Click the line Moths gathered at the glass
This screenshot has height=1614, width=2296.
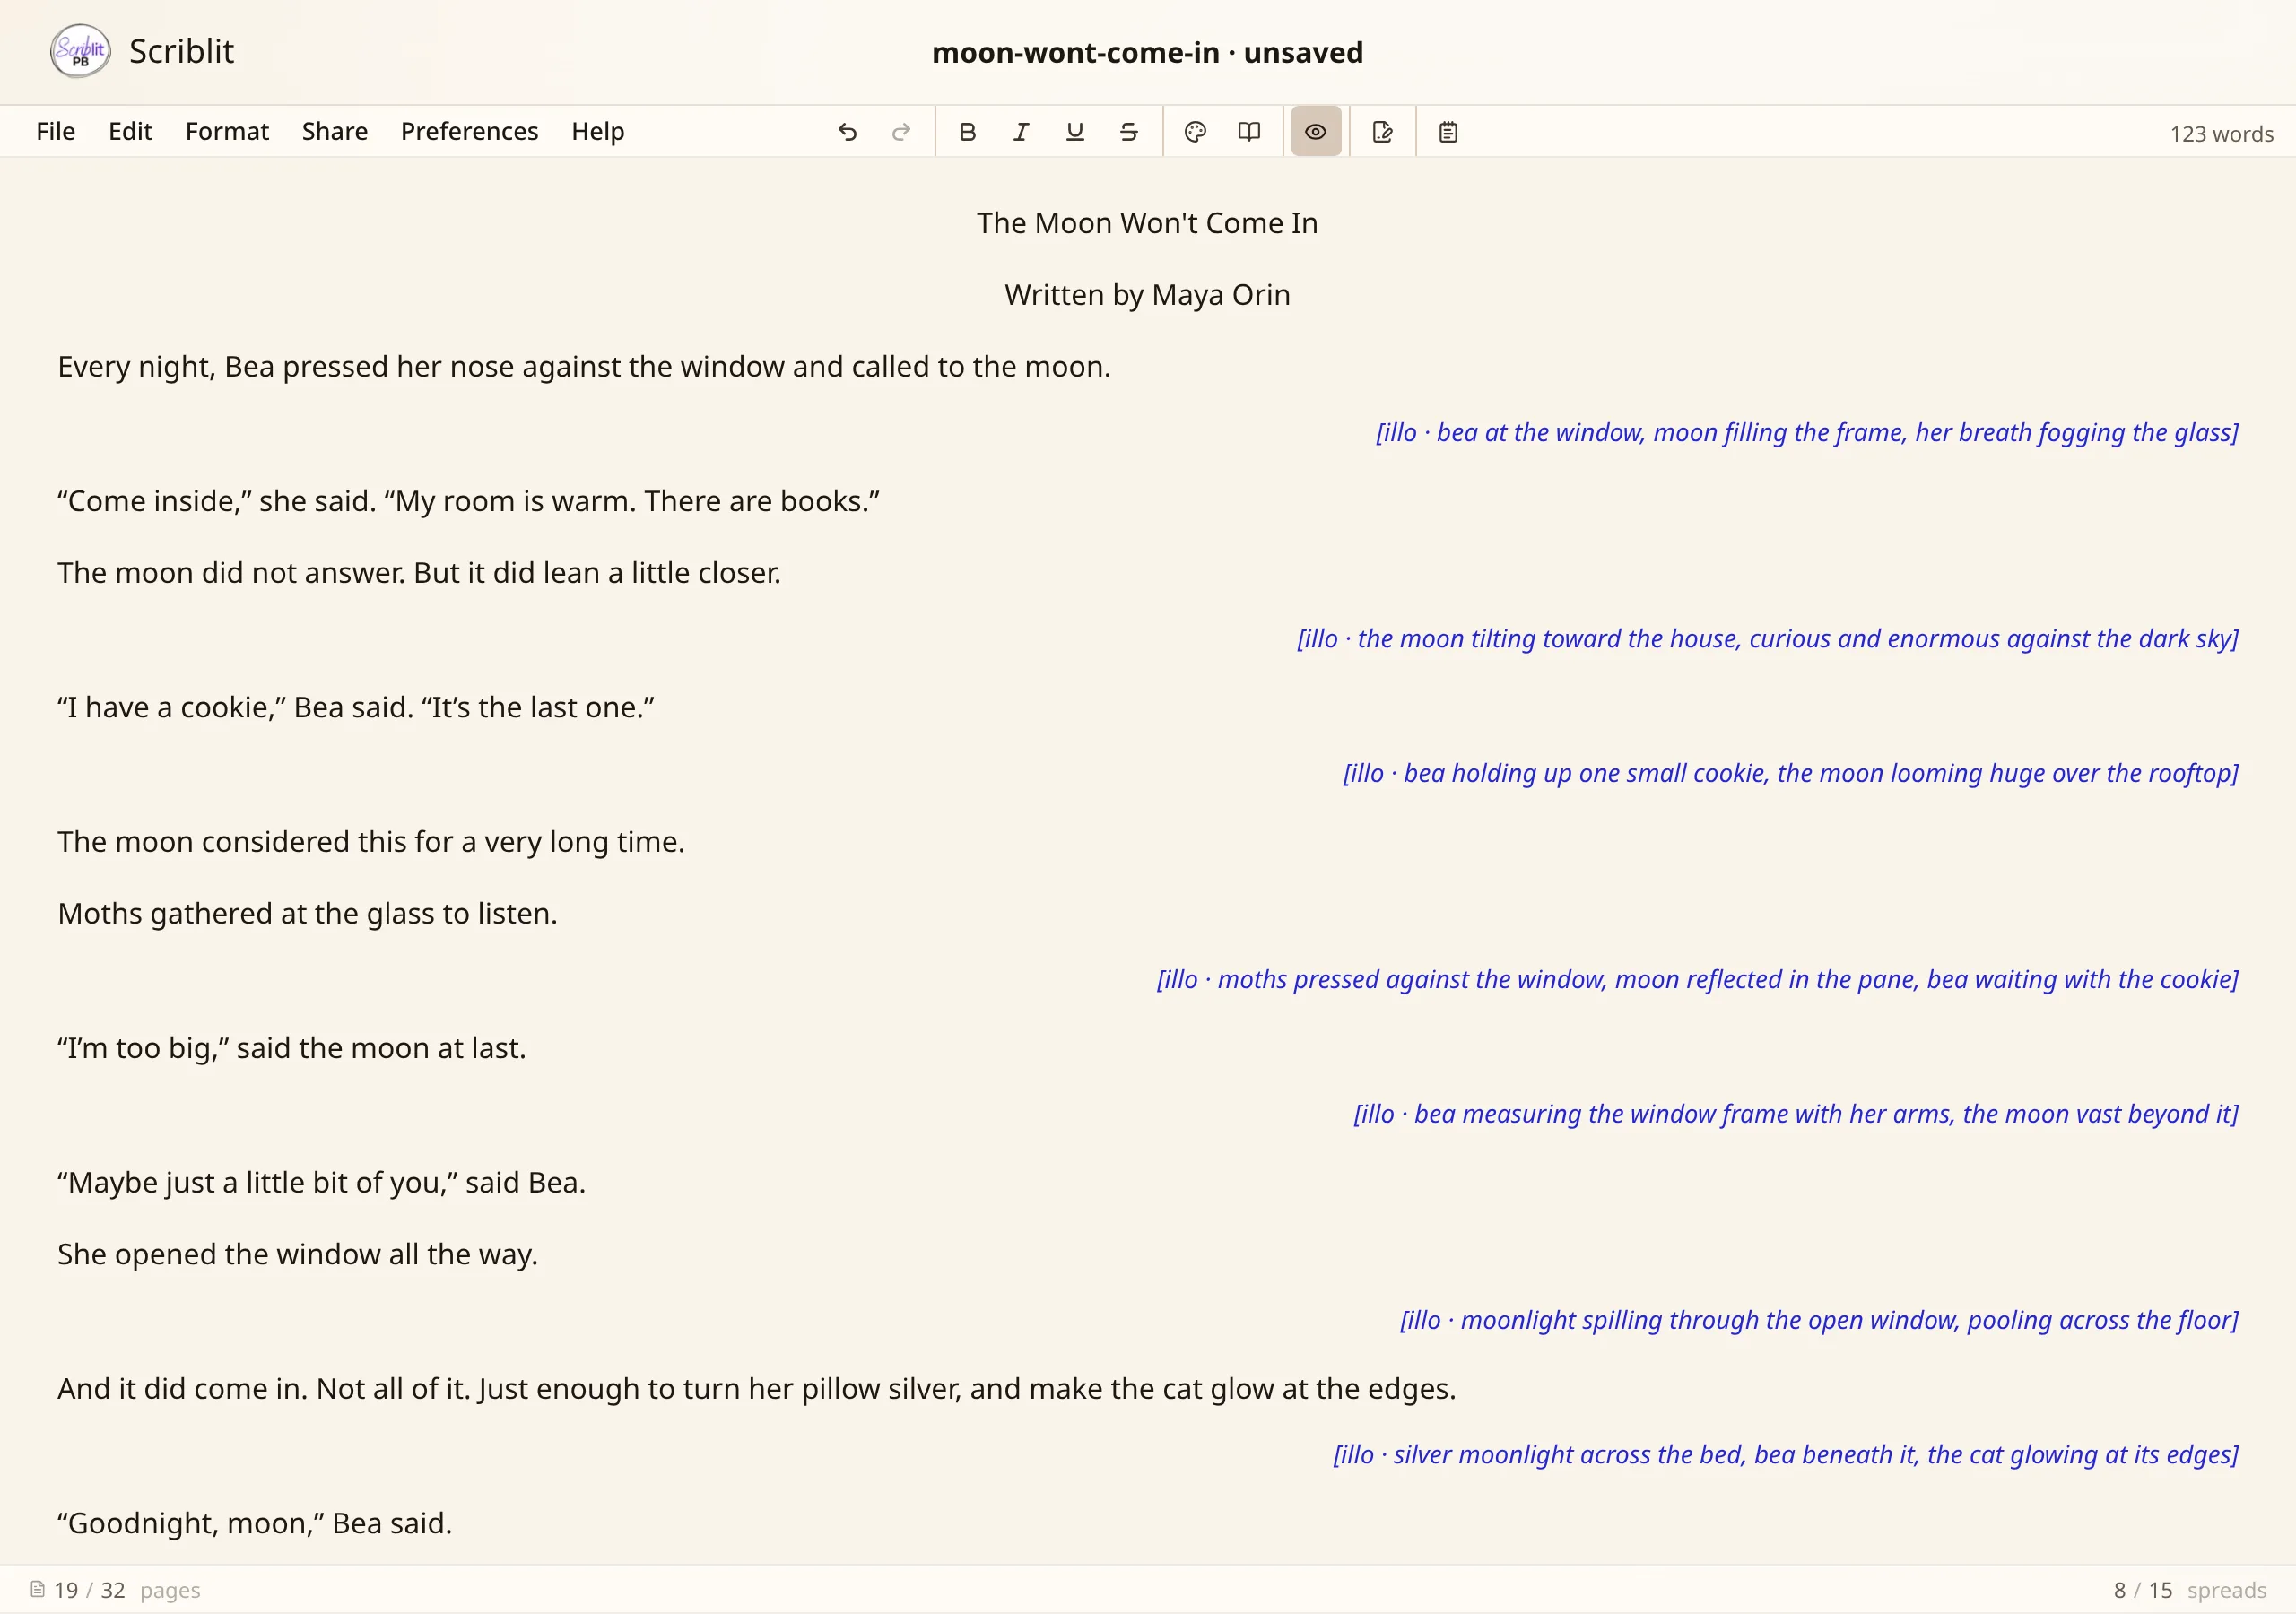tap(307, 914)
